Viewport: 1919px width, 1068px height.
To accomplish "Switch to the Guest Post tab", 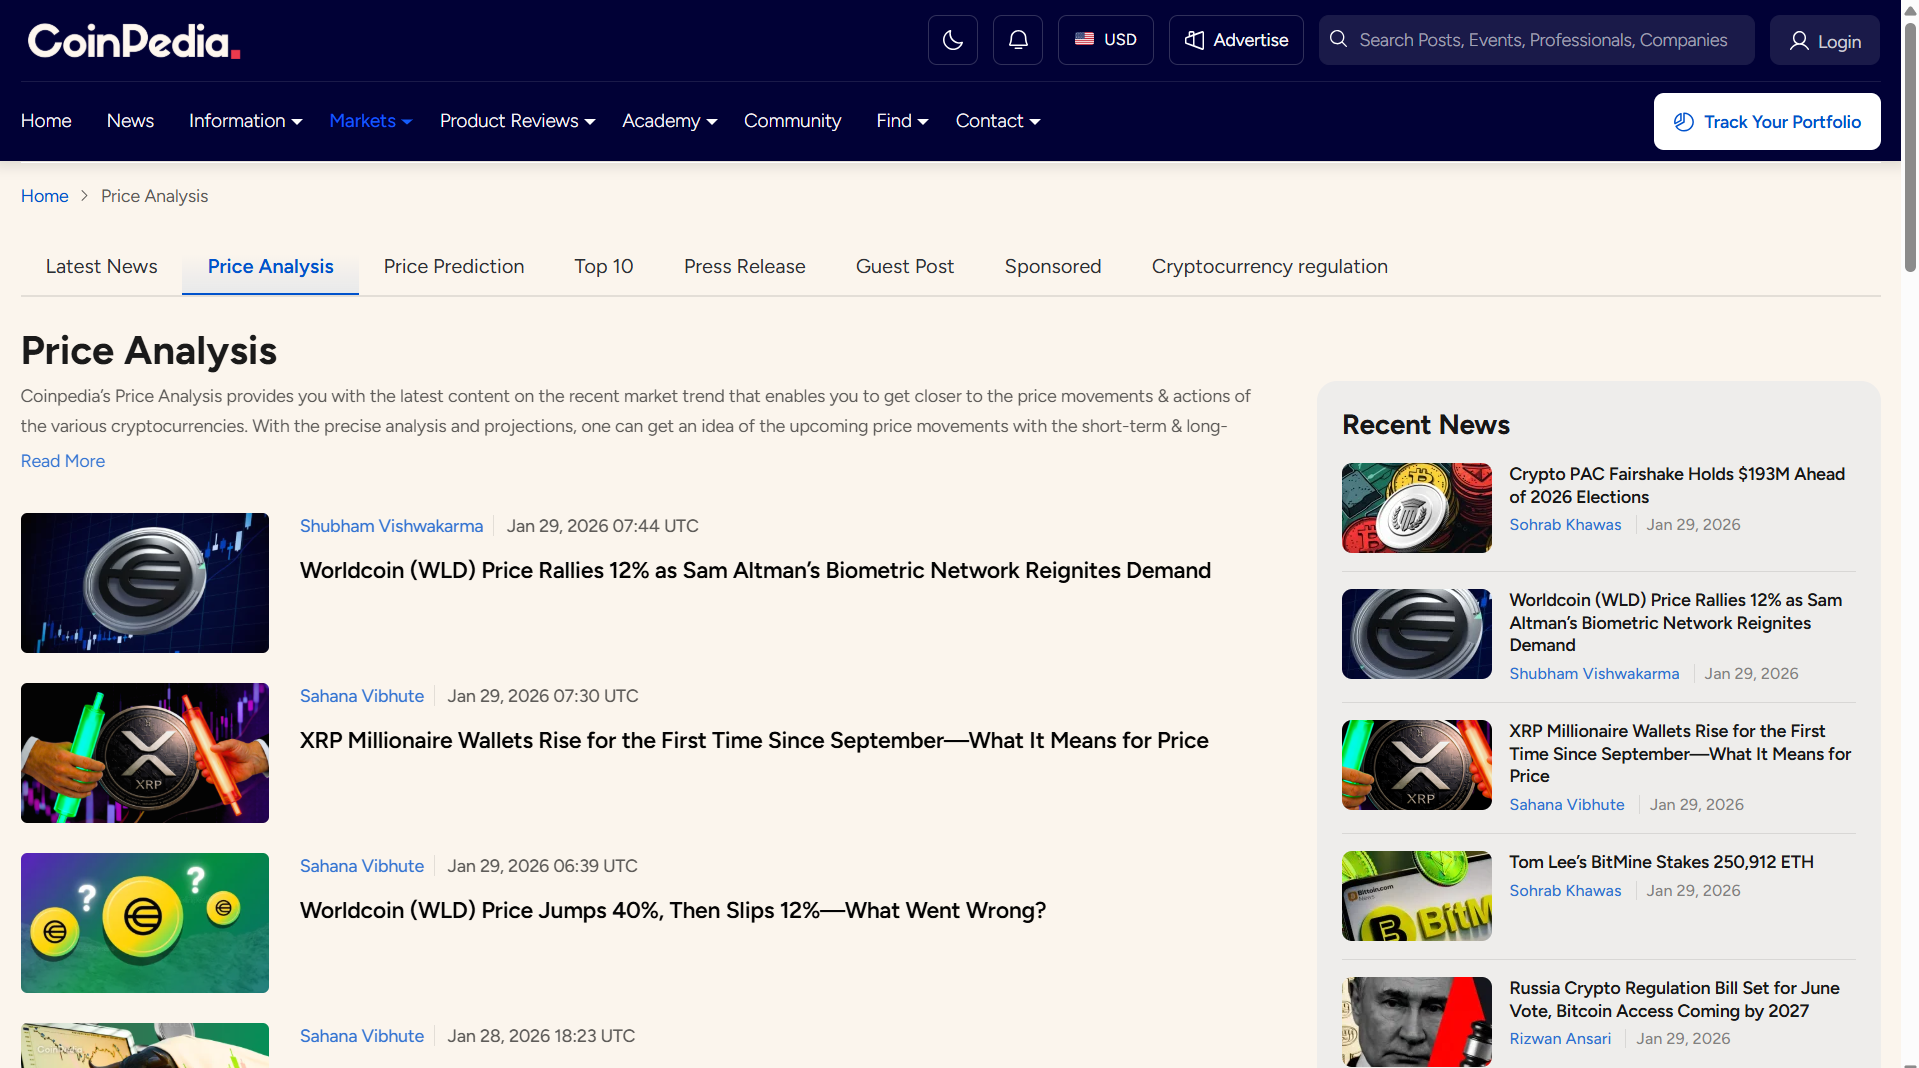I will (x=905, y=267).
